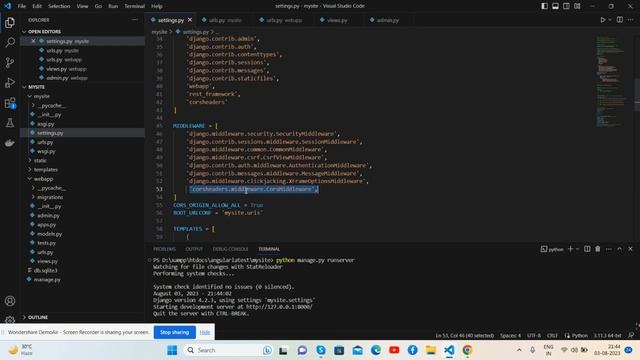
Task: Open Source Control view
Action: (x=10, y=62)
